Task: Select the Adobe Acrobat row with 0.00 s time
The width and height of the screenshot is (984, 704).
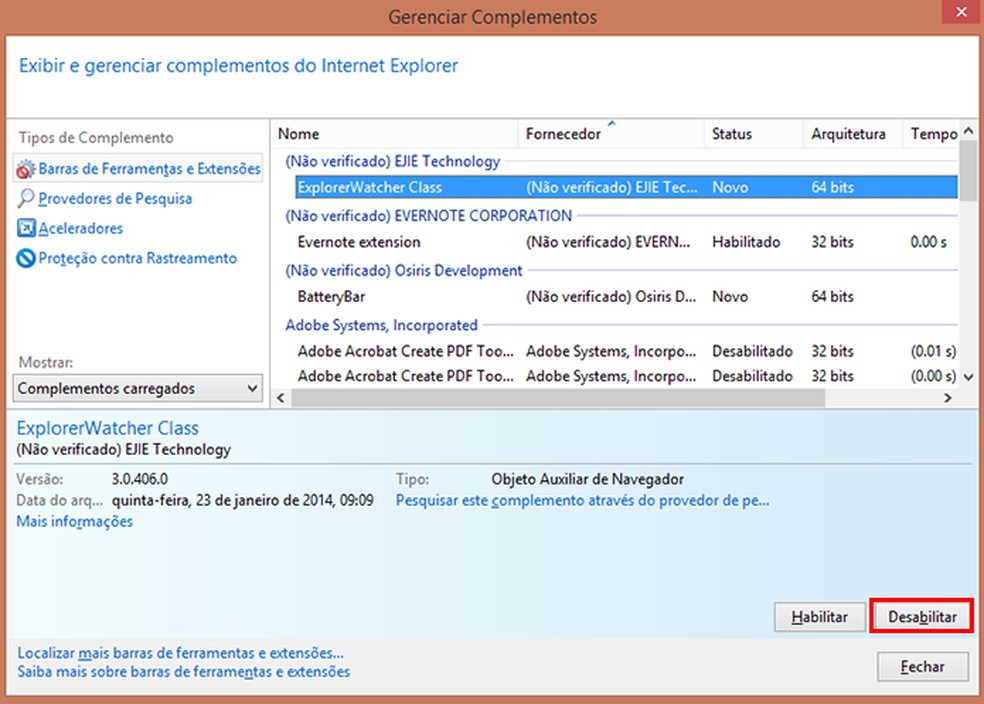Action: pos(626,376)
